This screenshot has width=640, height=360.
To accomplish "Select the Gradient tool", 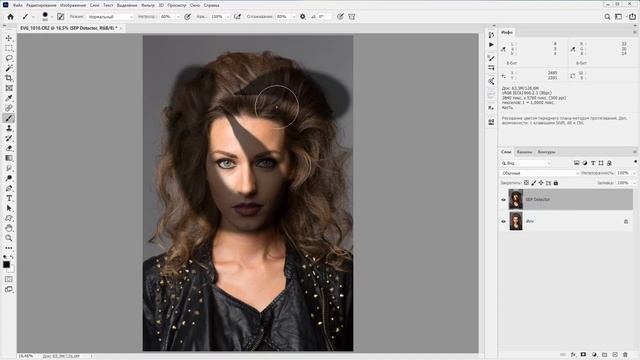I will point(9,158).
